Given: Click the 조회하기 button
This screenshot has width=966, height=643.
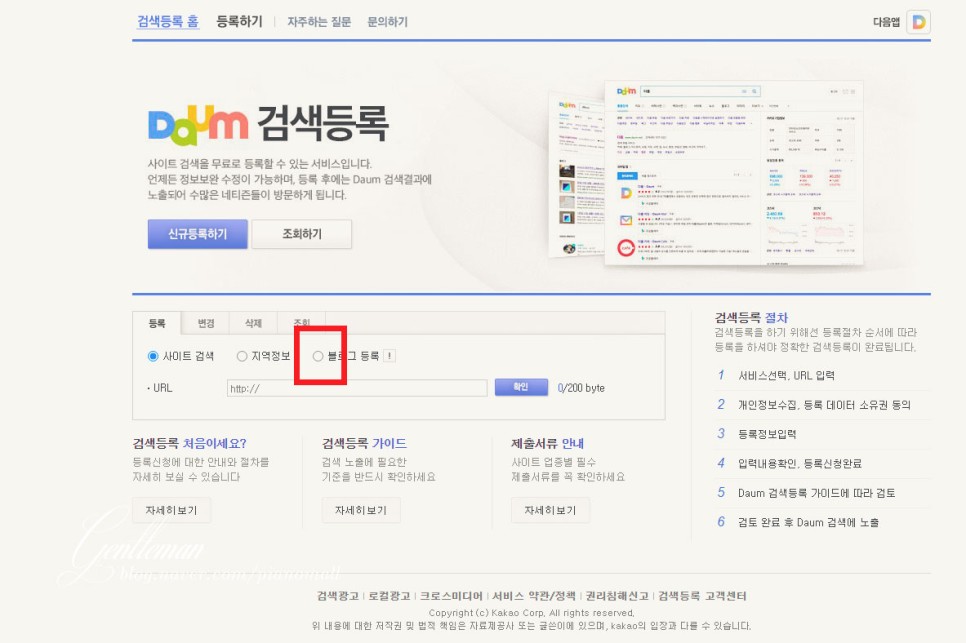Looking at the screenshot, I should tap(302, 234).
